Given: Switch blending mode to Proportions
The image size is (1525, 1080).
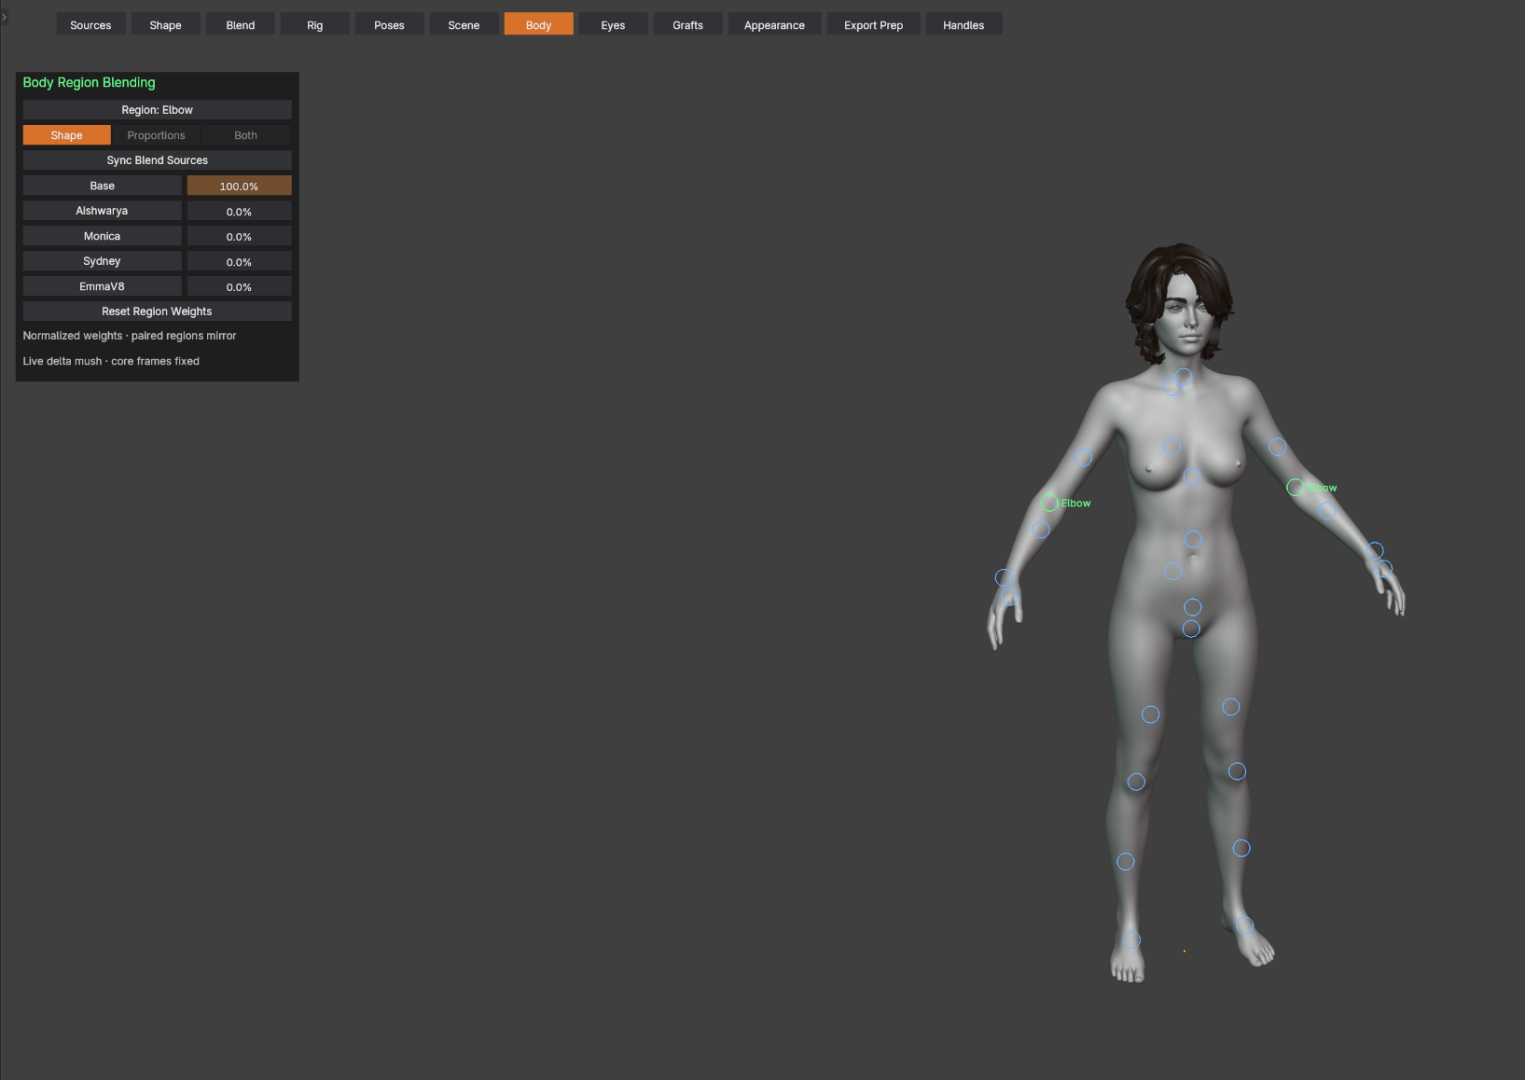Looking at the screenshot, I should (156, 135).
